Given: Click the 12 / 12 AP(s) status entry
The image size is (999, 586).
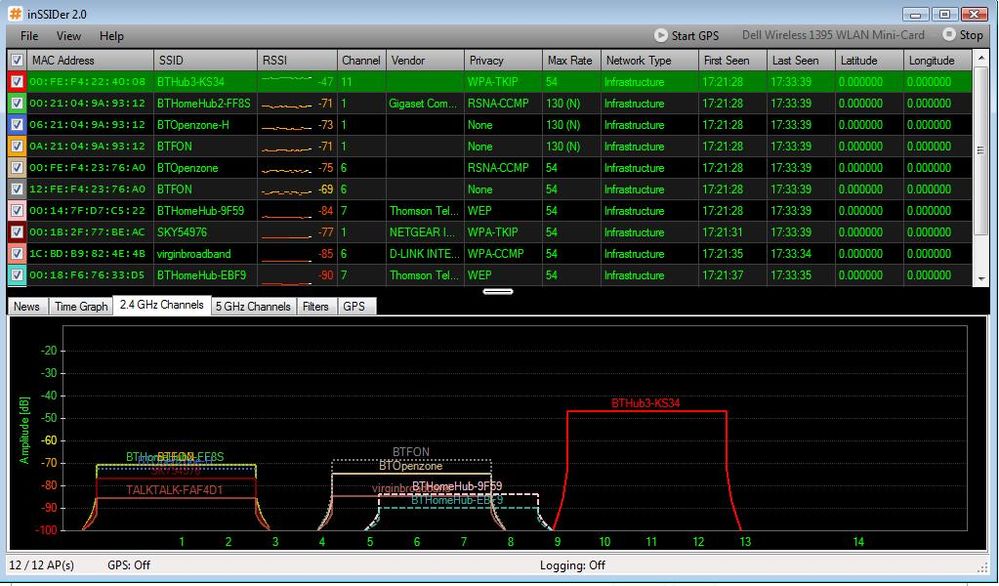Looking at the screenshot, I should [41, 565].
